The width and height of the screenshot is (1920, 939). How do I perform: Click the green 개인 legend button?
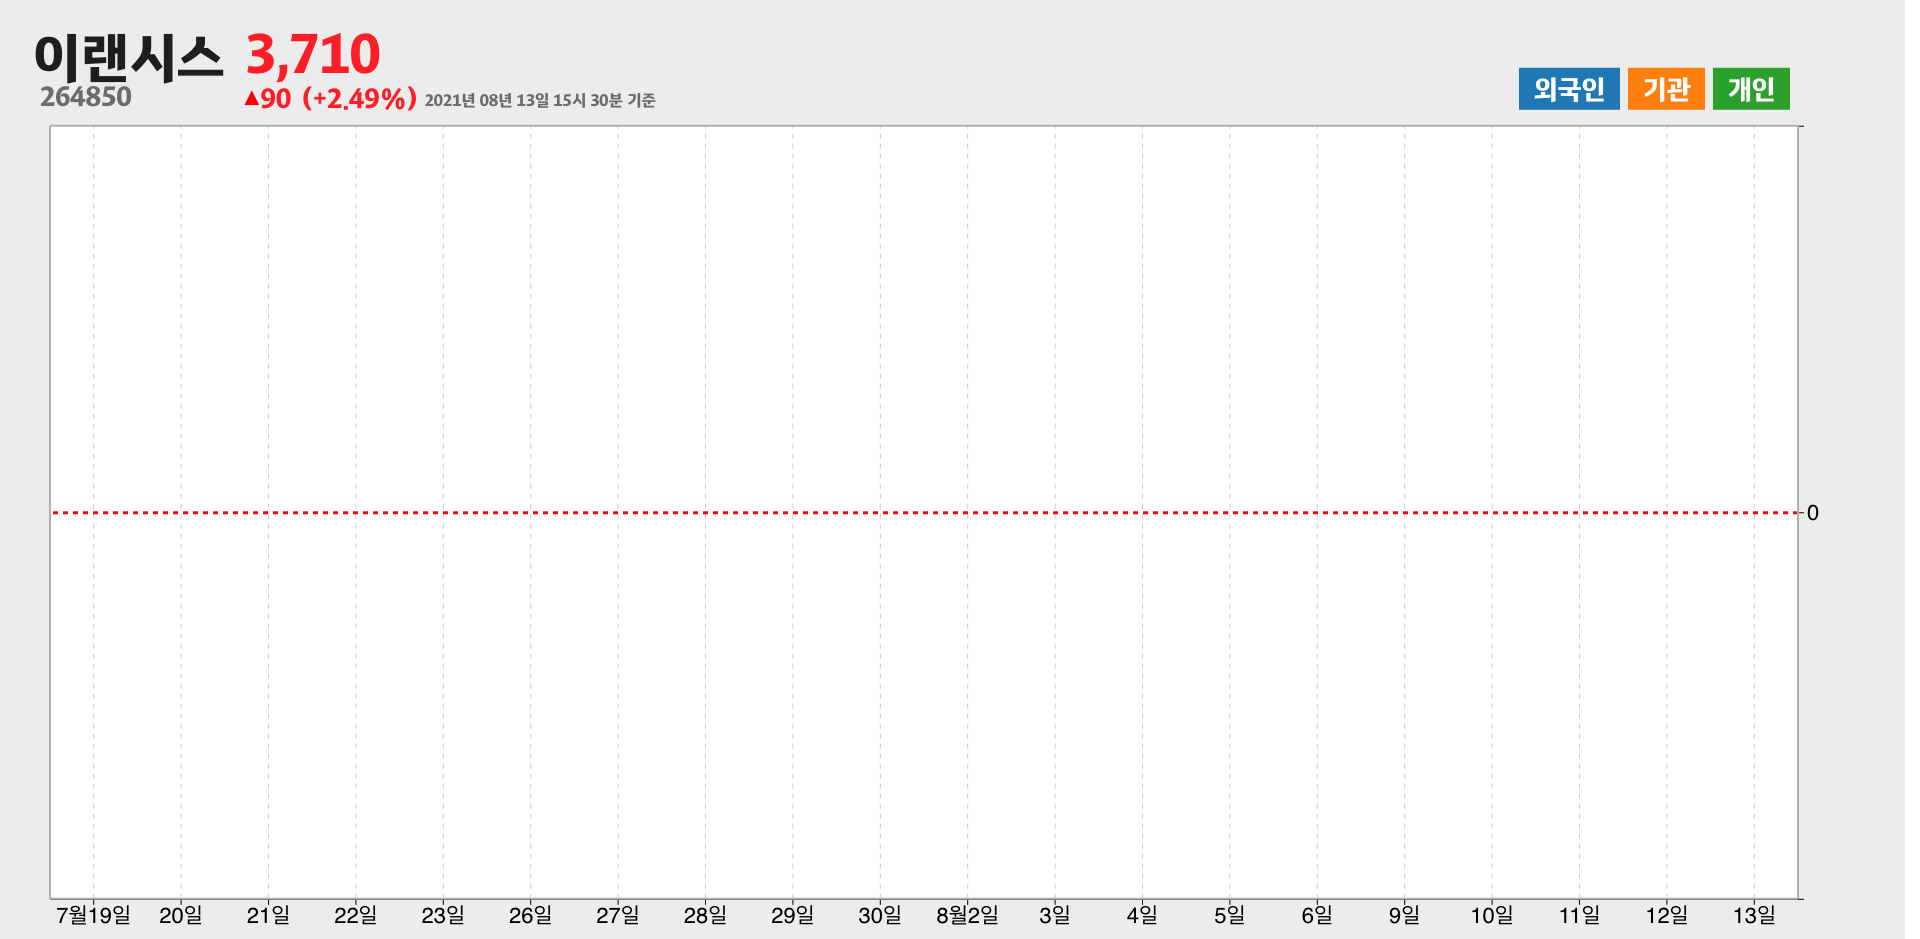(1751, 89)
